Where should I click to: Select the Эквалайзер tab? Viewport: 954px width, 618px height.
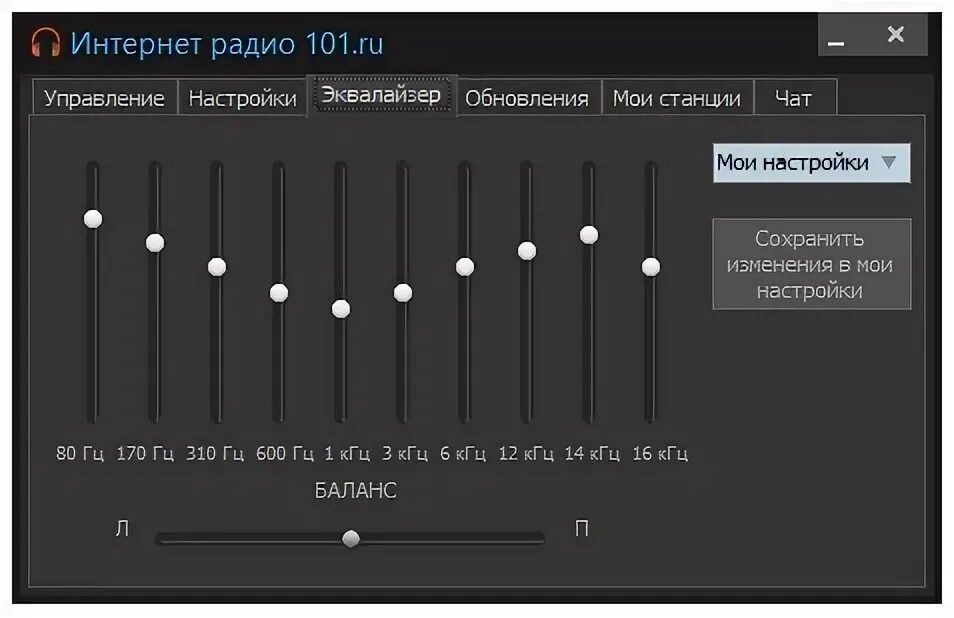(x=381, y=95)
